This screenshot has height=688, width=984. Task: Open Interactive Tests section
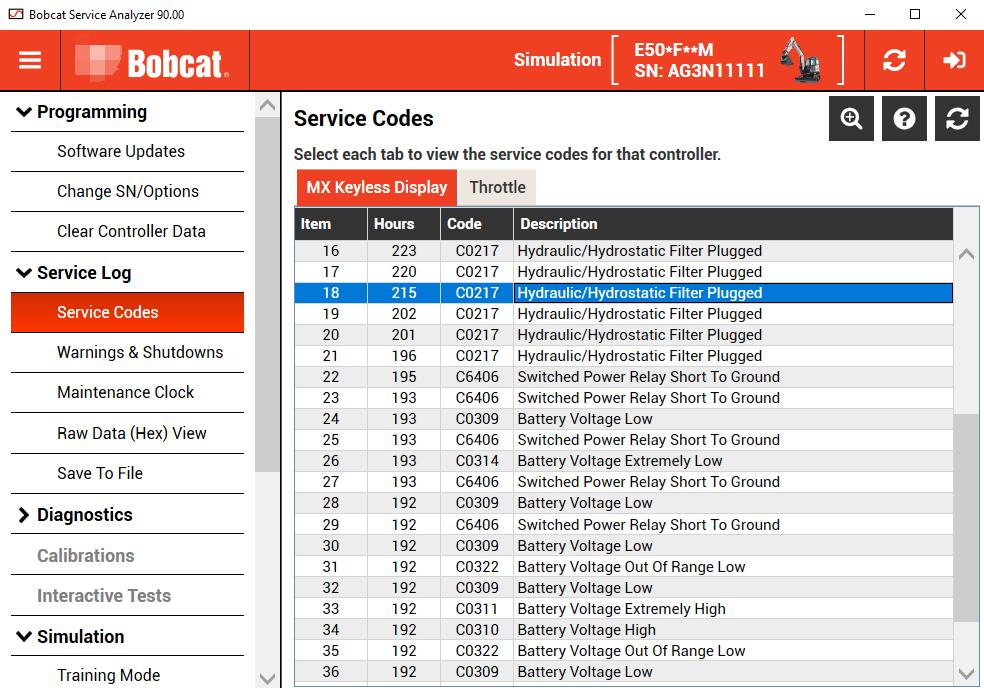[127, 596]
